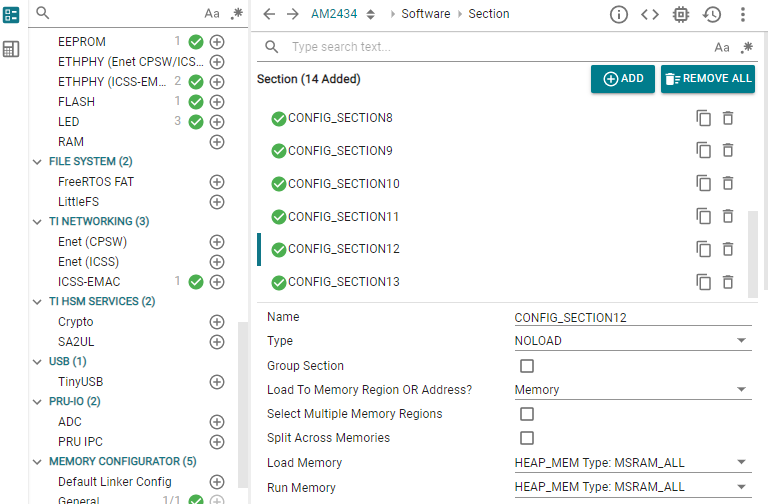Show generated code with brackets icon
The image size is (768, 504).
coord(650,14)
